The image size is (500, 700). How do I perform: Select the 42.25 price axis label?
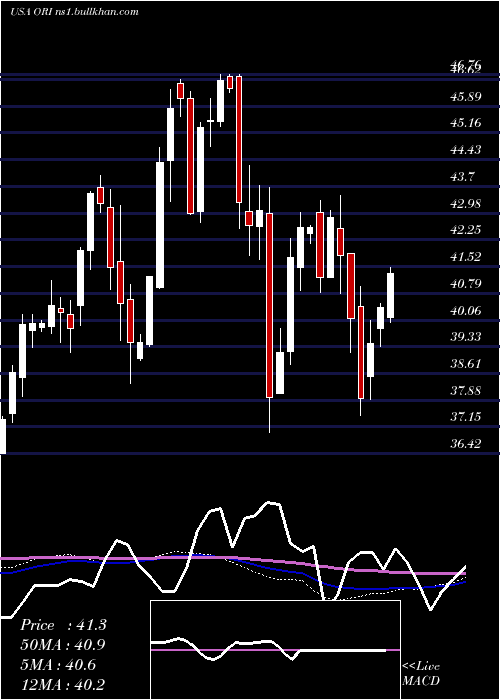click(x=466, y=230)
